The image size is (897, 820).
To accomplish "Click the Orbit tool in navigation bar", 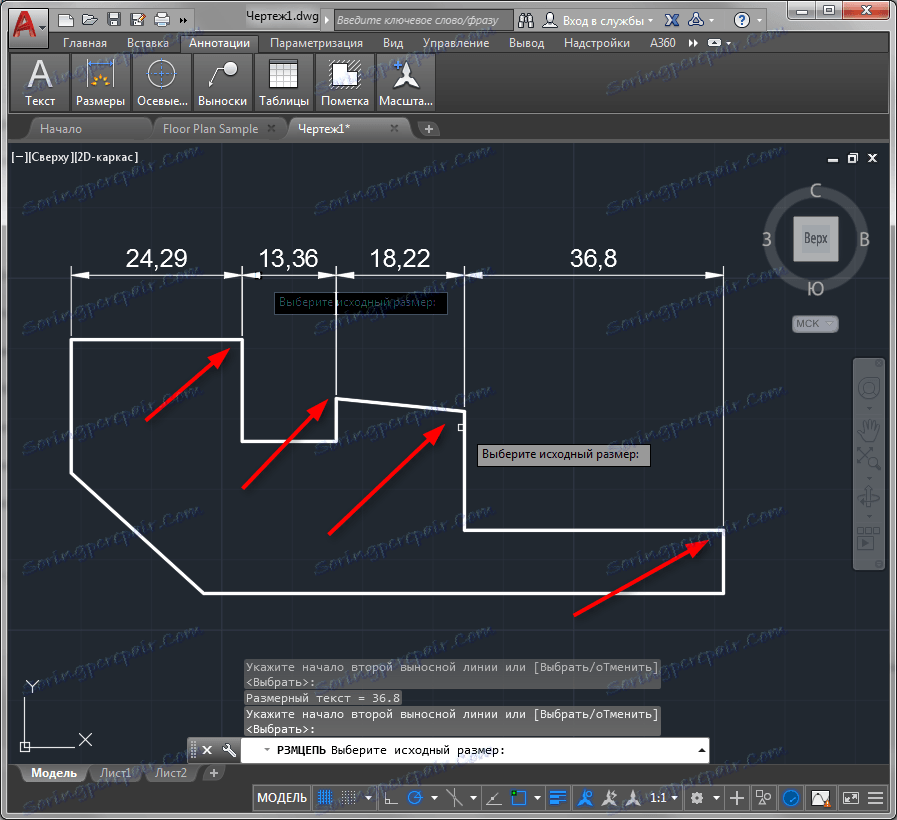I will coord(868,497).
